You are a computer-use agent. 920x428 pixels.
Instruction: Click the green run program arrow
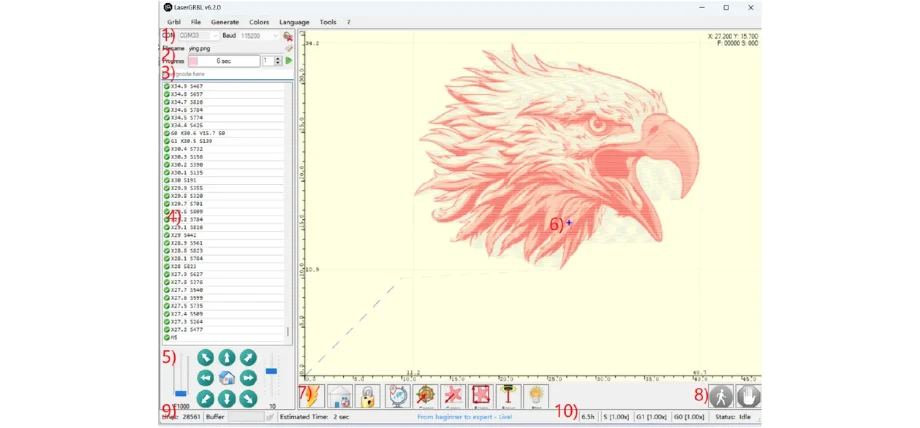(289, 60)
